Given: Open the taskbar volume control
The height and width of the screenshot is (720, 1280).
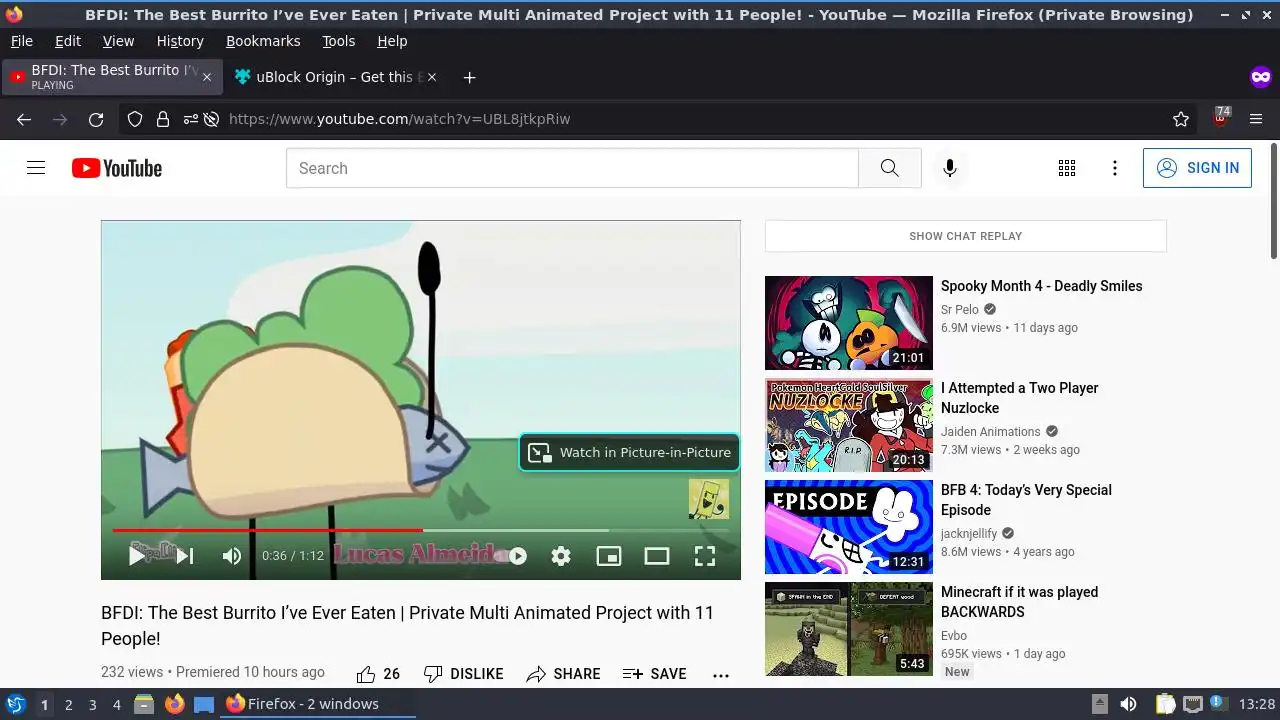Looking at the screenshot, I should 1128,704.
